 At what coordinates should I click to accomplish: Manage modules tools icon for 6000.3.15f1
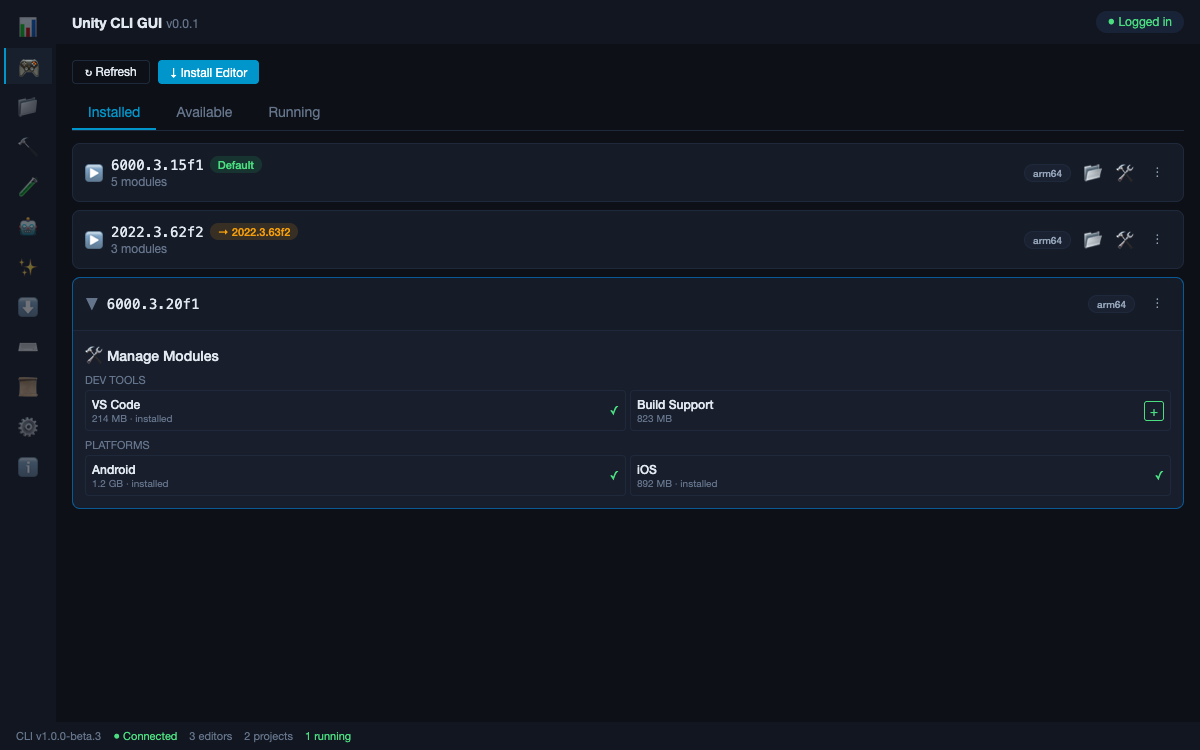pos(1125,173)
